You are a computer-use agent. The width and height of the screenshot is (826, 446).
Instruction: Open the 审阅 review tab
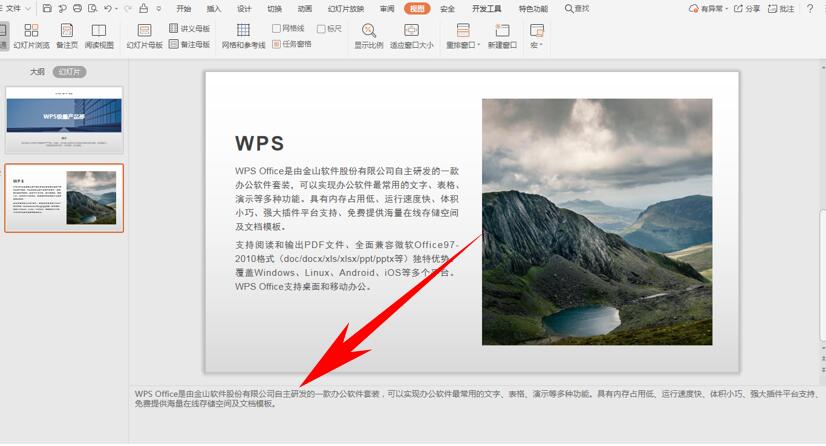[387, 8]
